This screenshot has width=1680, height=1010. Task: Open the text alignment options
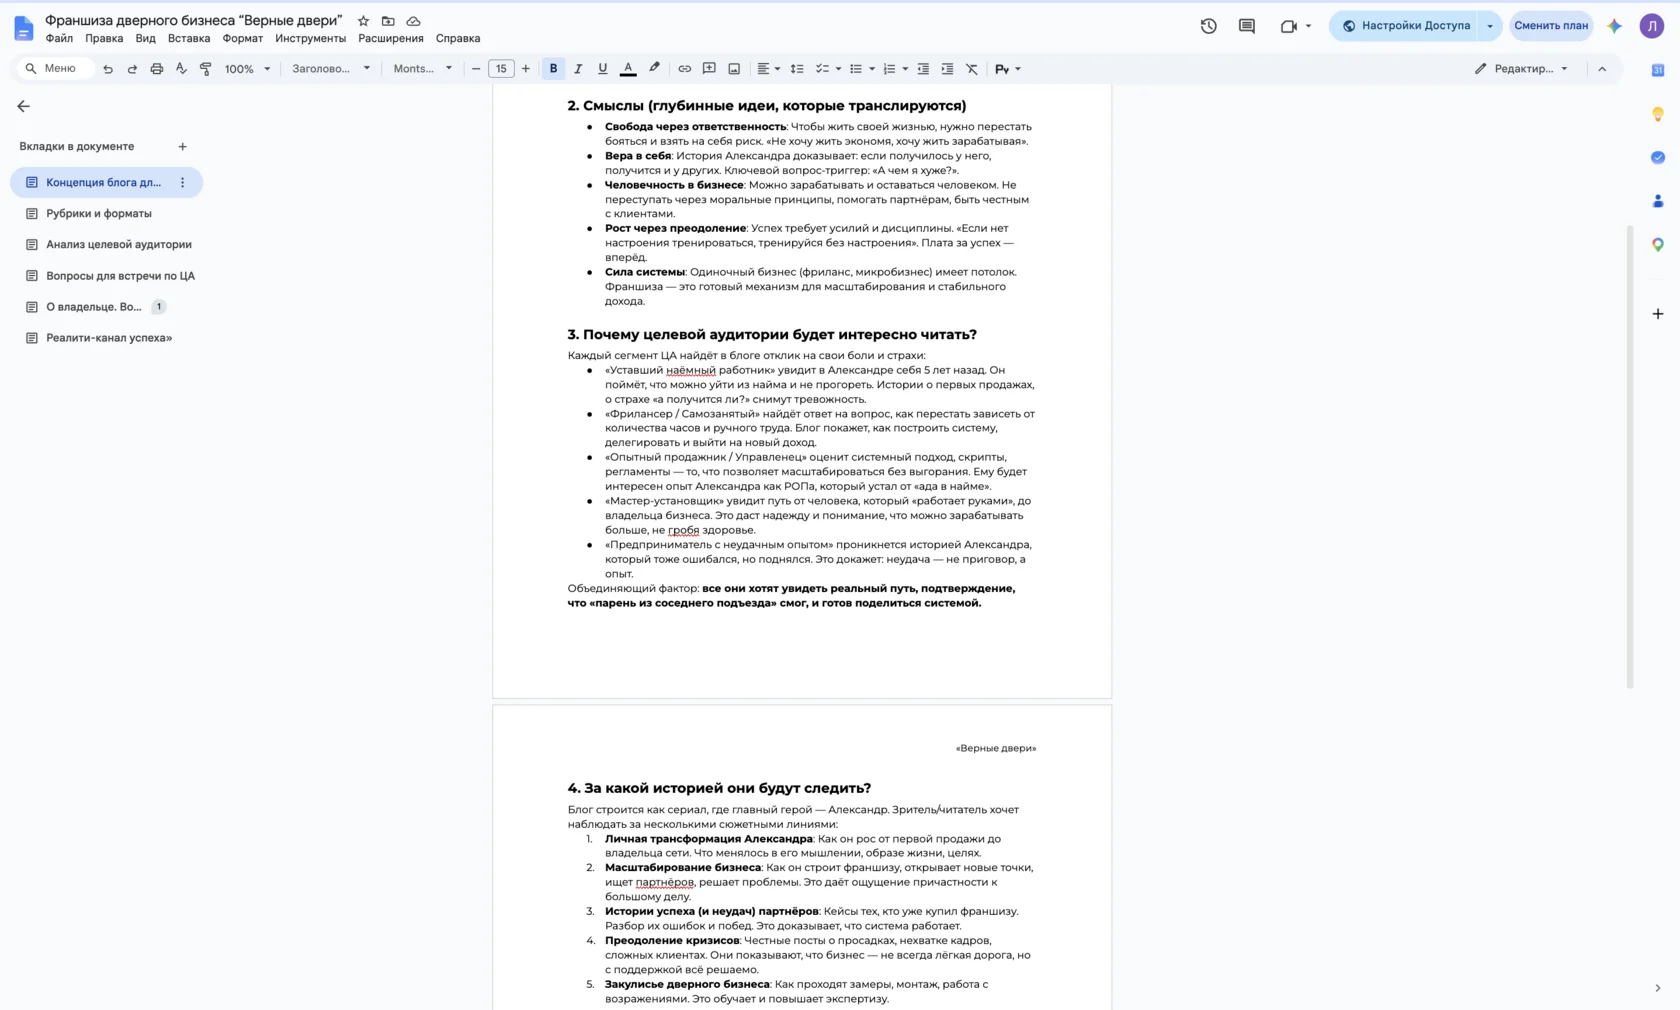pyautogui.click(x=768, y=69)
